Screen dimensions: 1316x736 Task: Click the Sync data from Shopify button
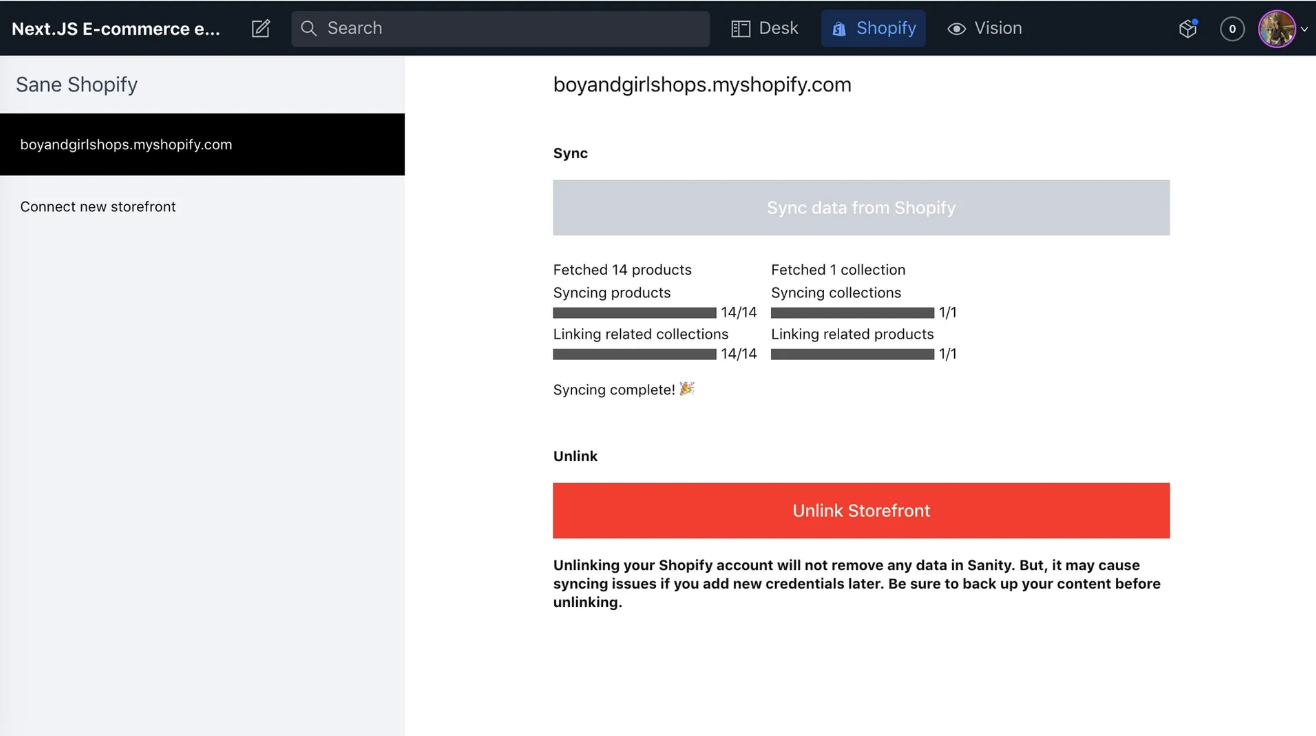(x=861, y=208)
